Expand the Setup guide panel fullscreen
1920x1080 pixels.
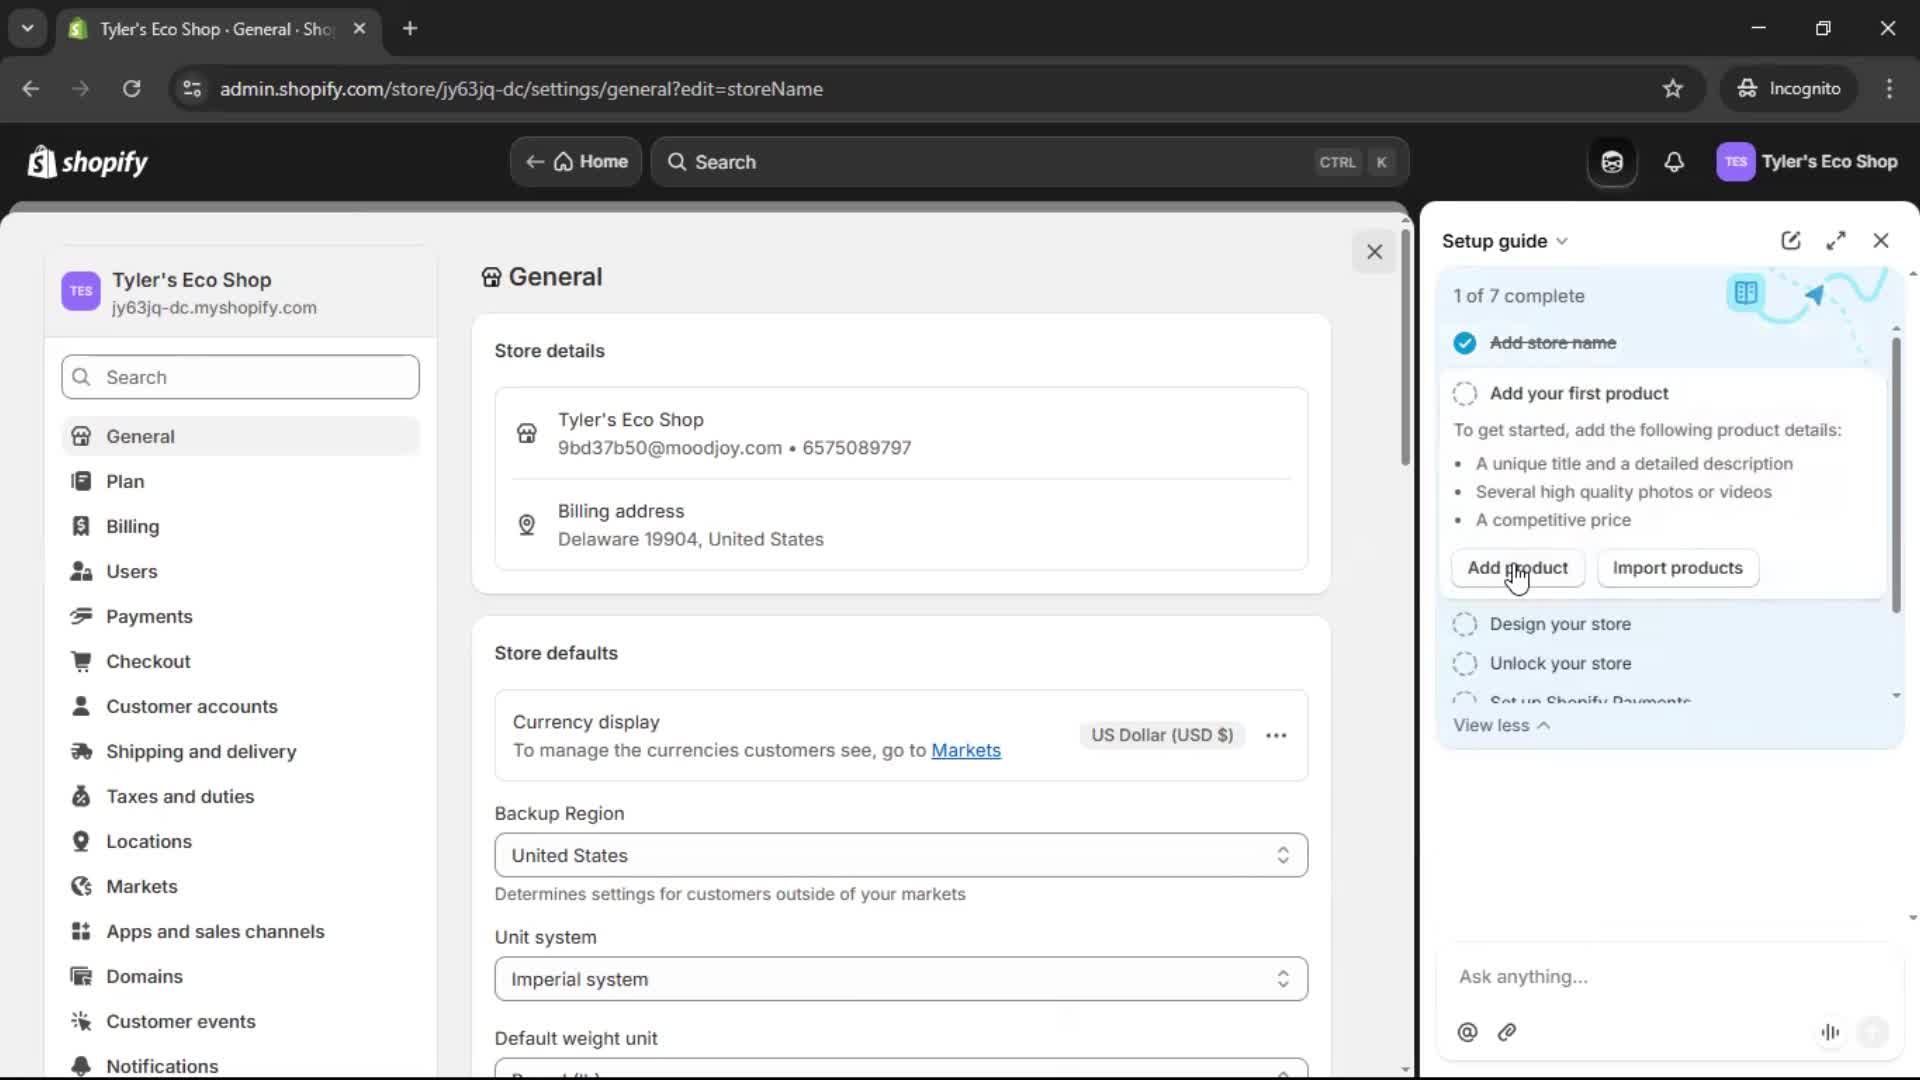point(1836,241)
